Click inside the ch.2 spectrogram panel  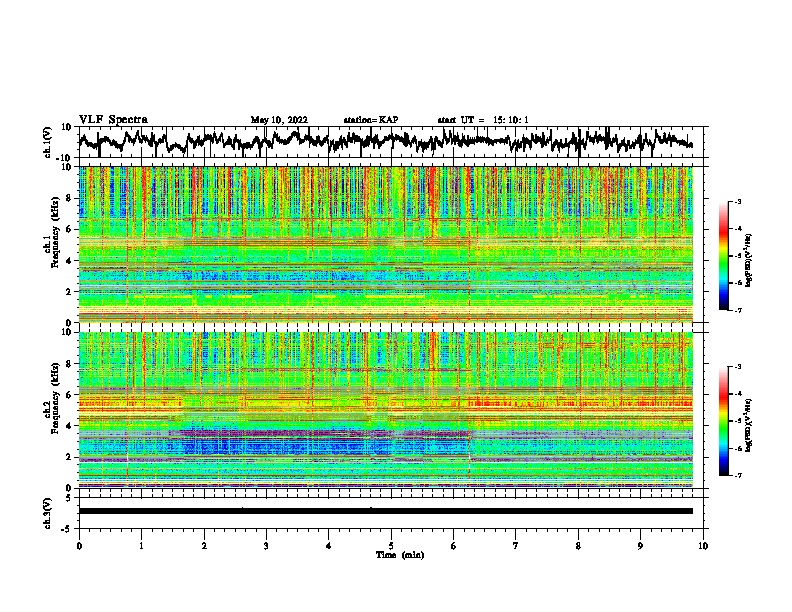coord(386,410)
